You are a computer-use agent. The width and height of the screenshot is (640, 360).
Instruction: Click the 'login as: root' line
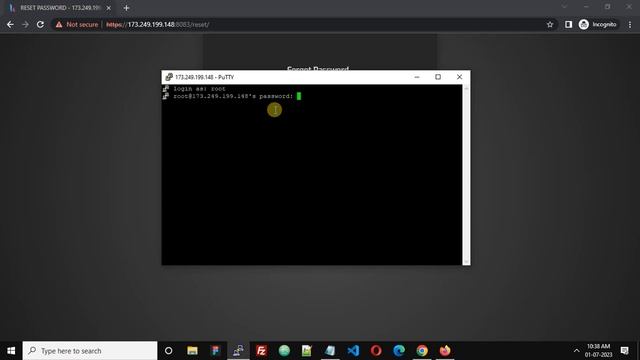click(199, 89)
